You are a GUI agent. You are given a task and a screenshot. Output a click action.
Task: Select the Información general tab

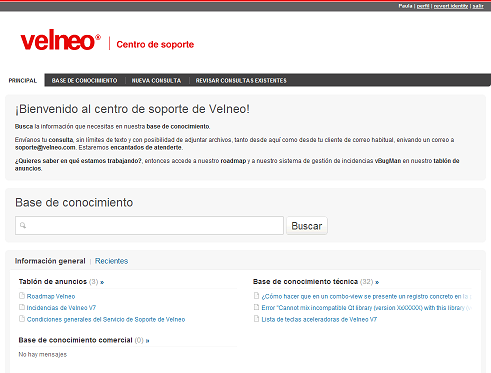(50, 261)
